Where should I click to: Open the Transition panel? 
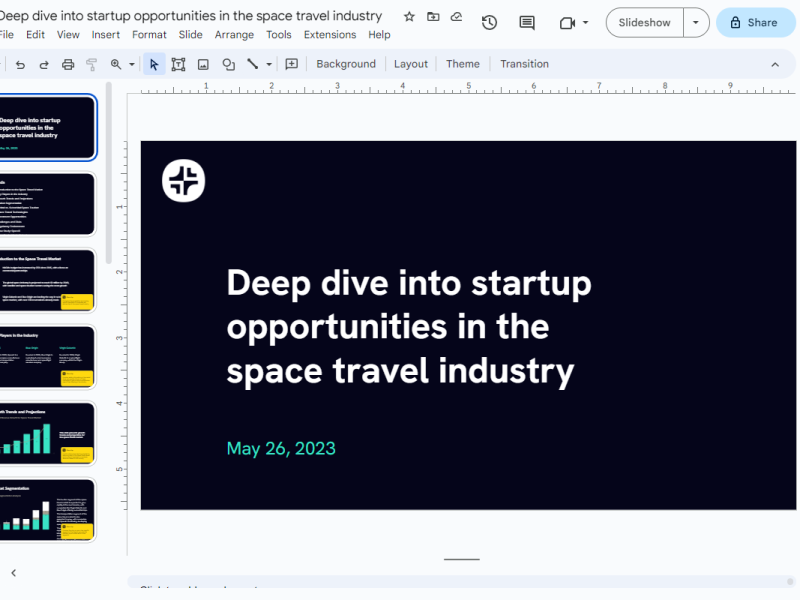[524, 64]
